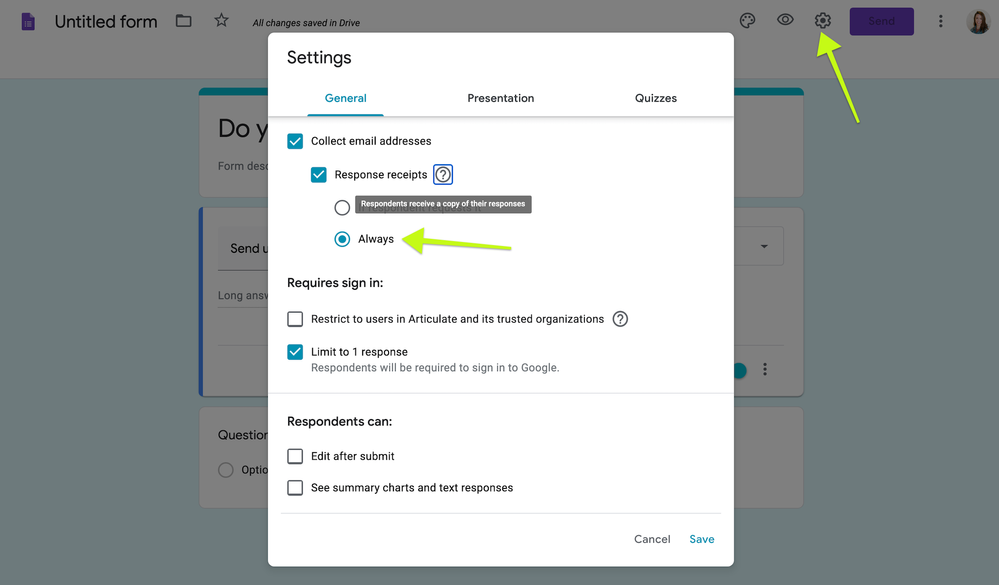Click the Response receipts help icon
The height and width of the screenshot is (585, 999).
pyautogui.click(x=443, y=175)
